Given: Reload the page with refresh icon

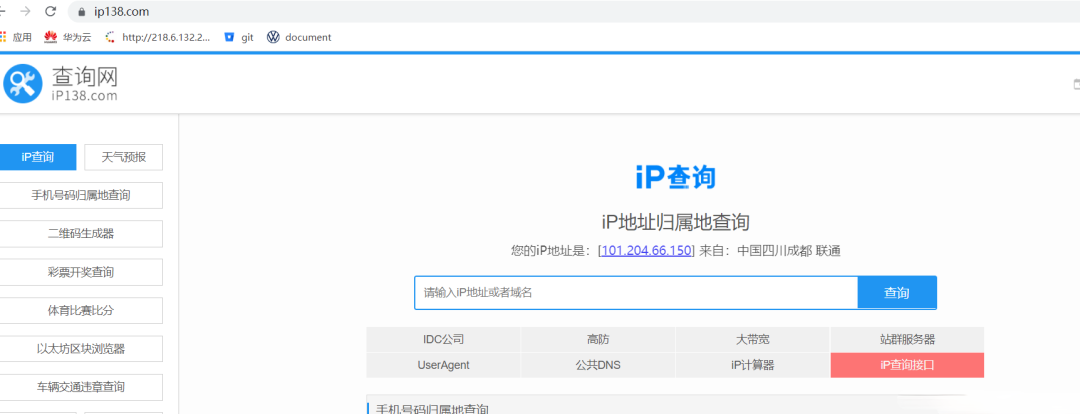Looking at the screenshot, I should click(x=50, y=12).
